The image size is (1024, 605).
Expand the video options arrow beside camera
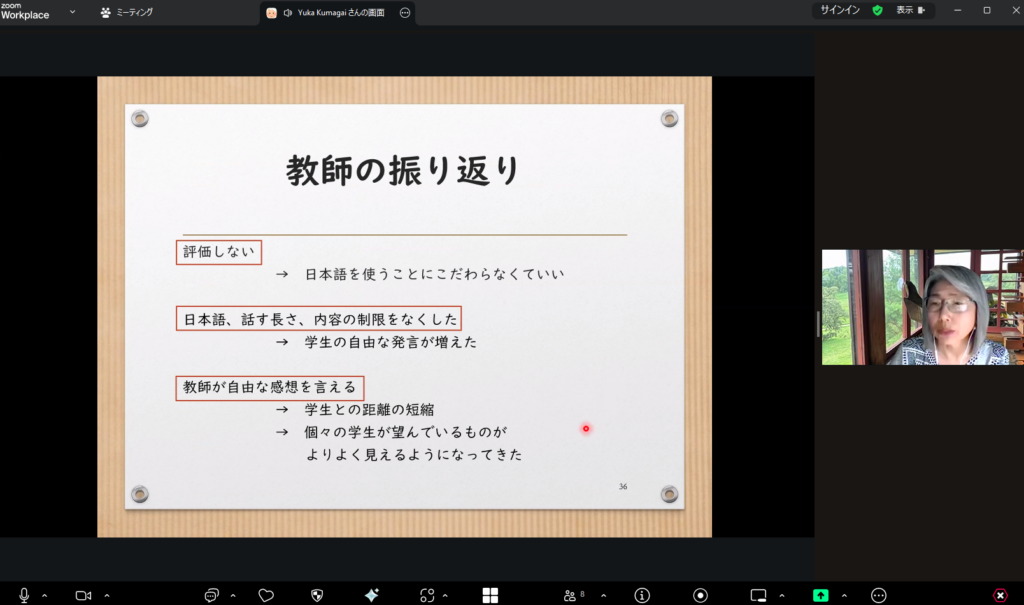point(106,595)
